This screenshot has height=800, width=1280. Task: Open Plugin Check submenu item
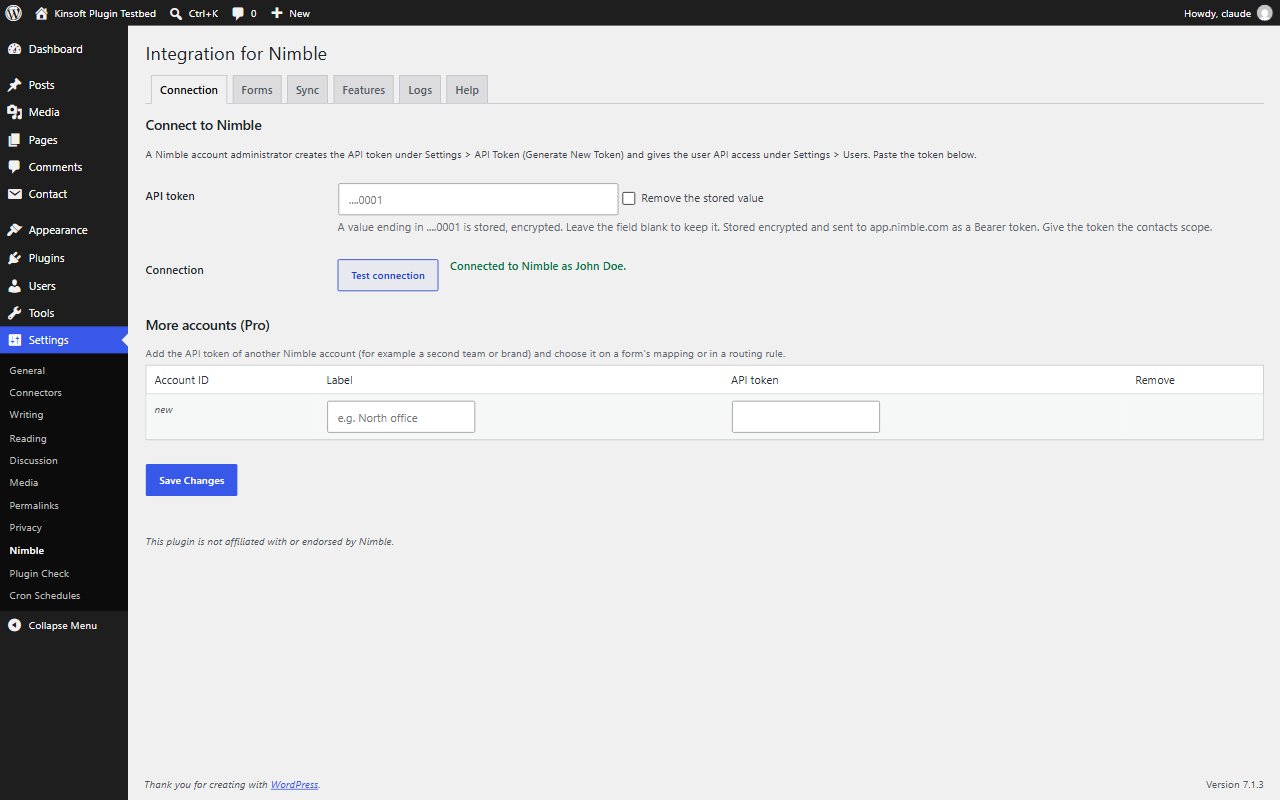point(64,573)
